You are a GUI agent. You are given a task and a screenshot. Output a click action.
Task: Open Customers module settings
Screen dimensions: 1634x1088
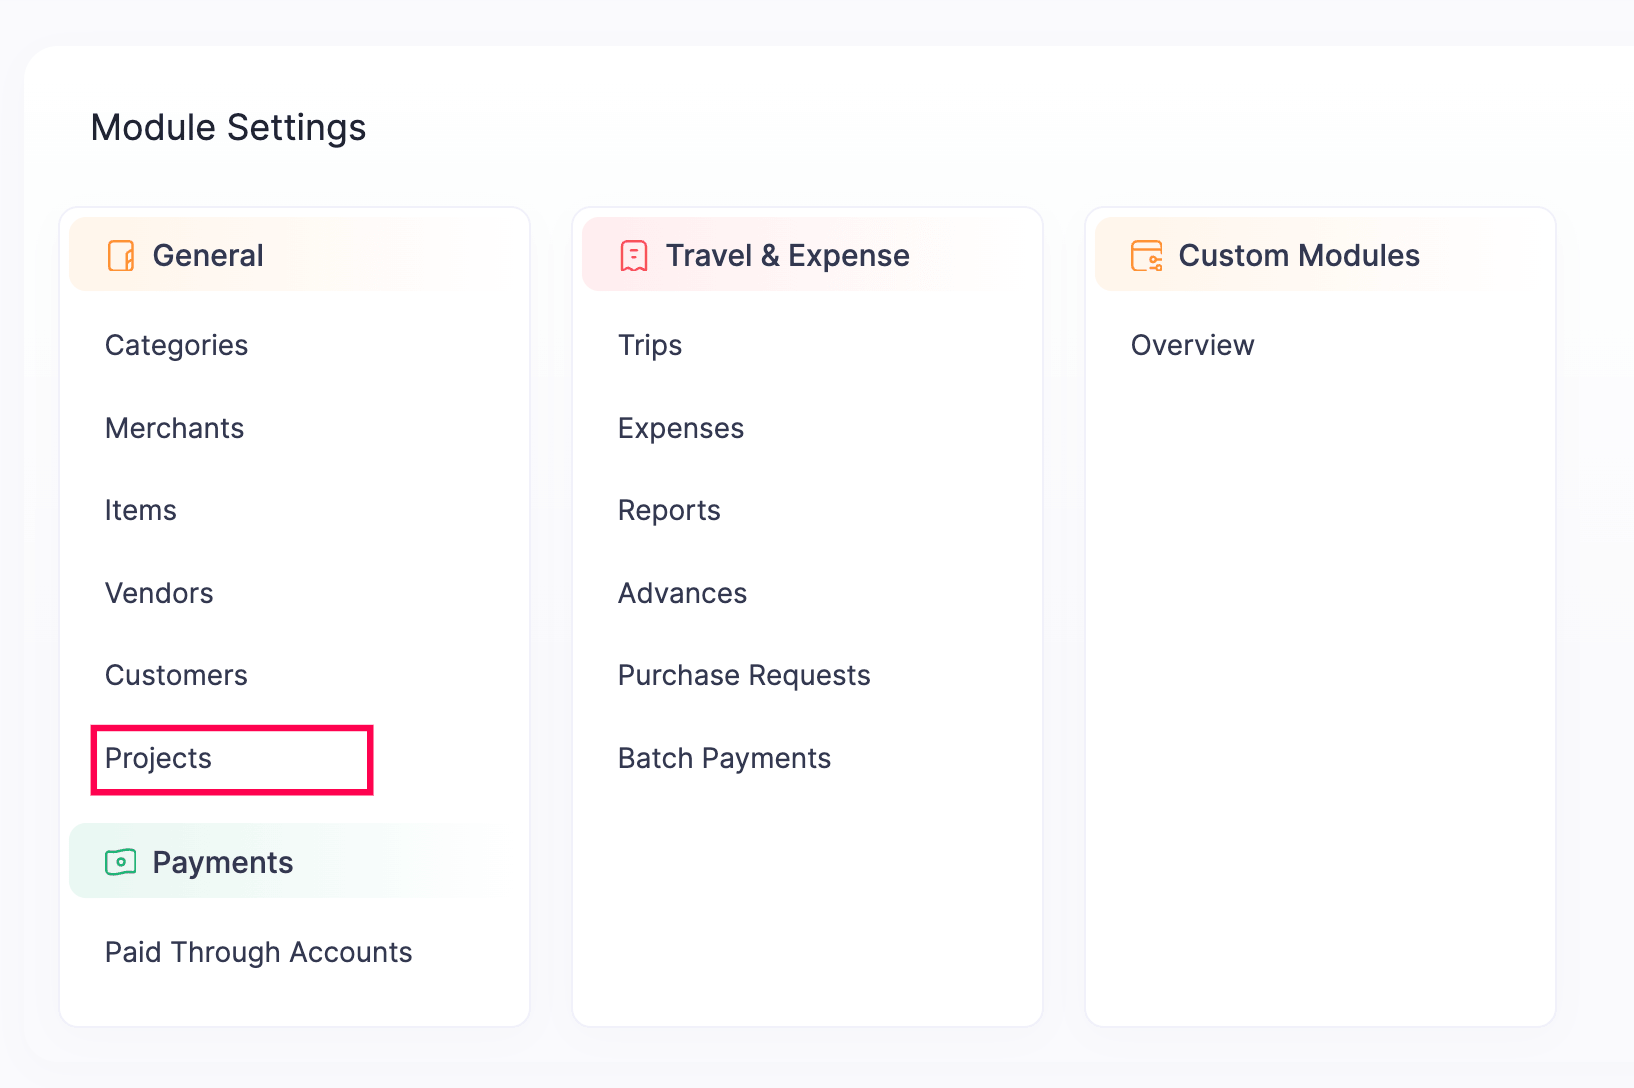pyautogui.click(x=176, y=675)
